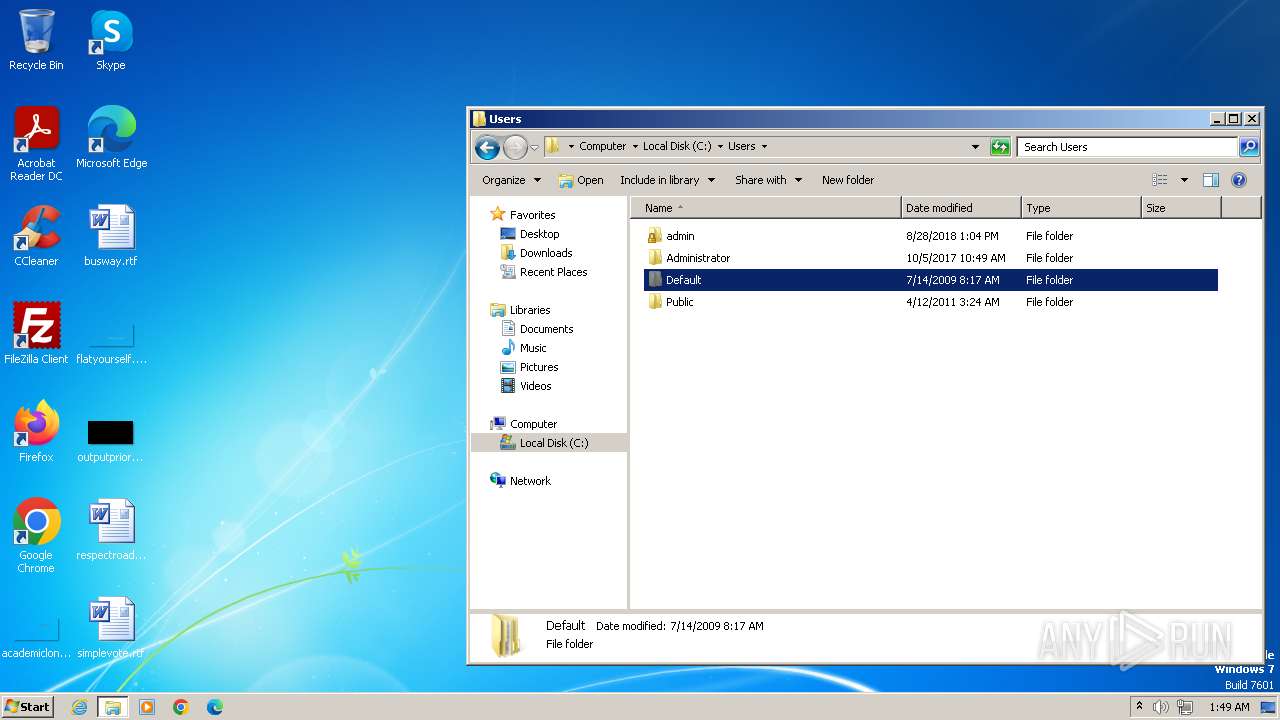Click Computer in the address bar
This screenshot has width=1280, height=720.
(603, 146)
